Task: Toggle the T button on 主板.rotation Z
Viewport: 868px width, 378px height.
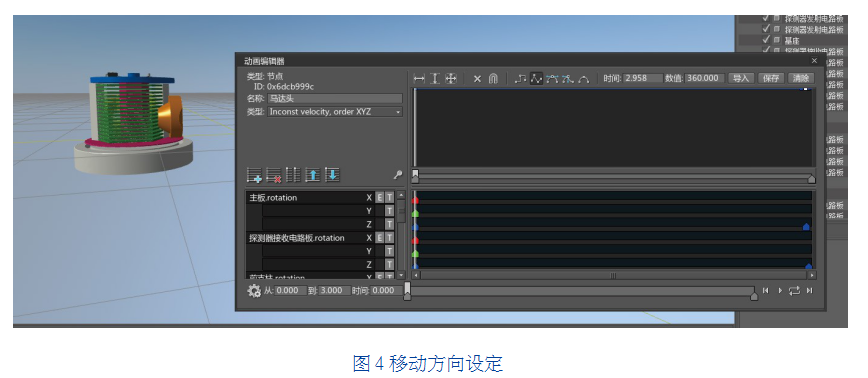Action: coord(389,224)
